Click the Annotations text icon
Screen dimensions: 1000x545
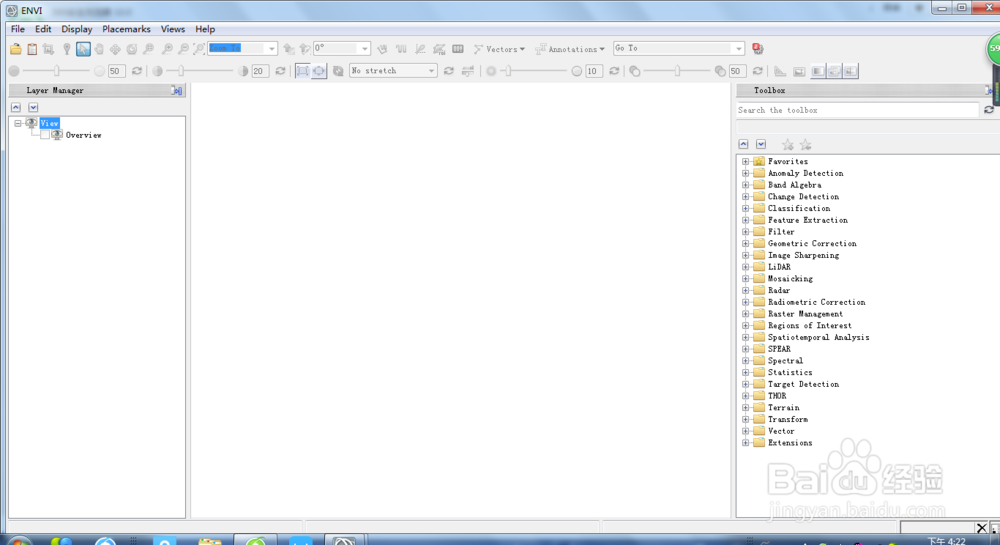click(x=540, y=49)
